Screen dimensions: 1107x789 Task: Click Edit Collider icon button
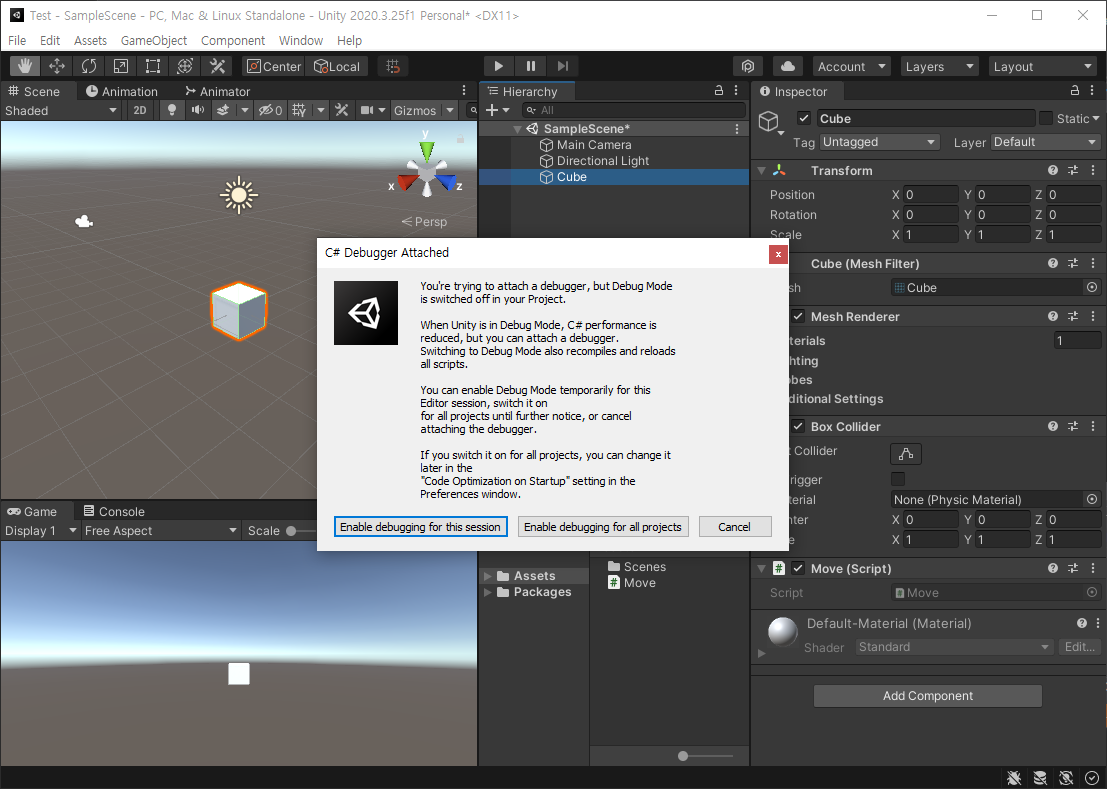[906, 454]
